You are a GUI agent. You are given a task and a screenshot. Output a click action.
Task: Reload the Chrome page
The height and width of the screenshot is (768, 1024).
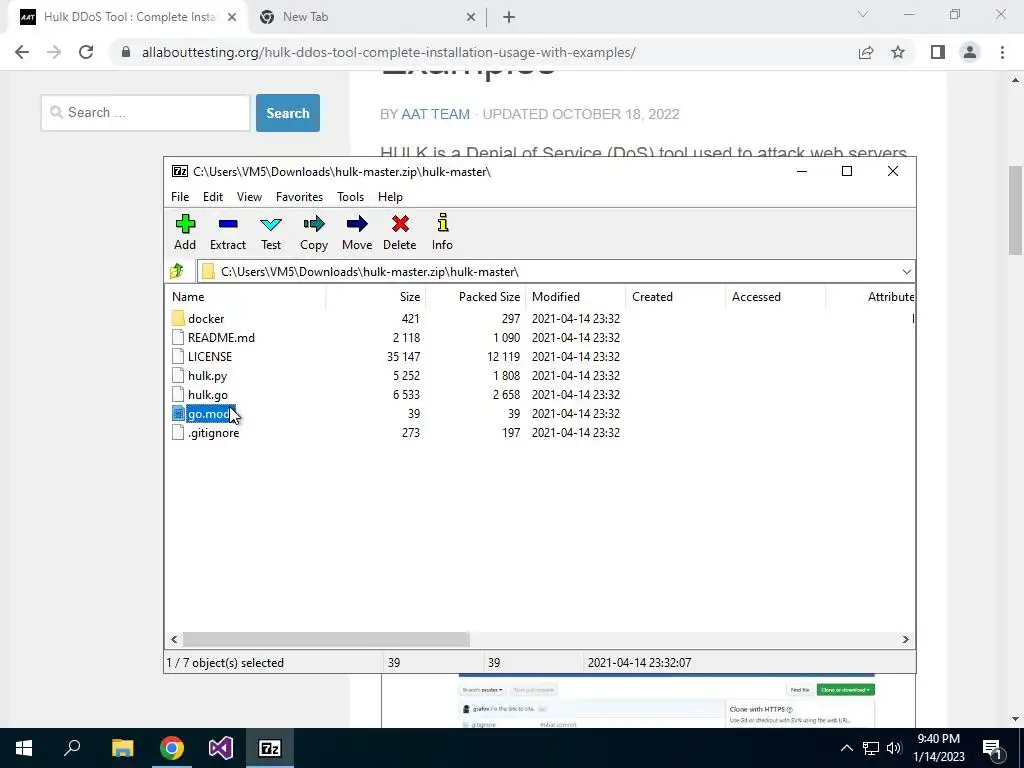(86, 52)
